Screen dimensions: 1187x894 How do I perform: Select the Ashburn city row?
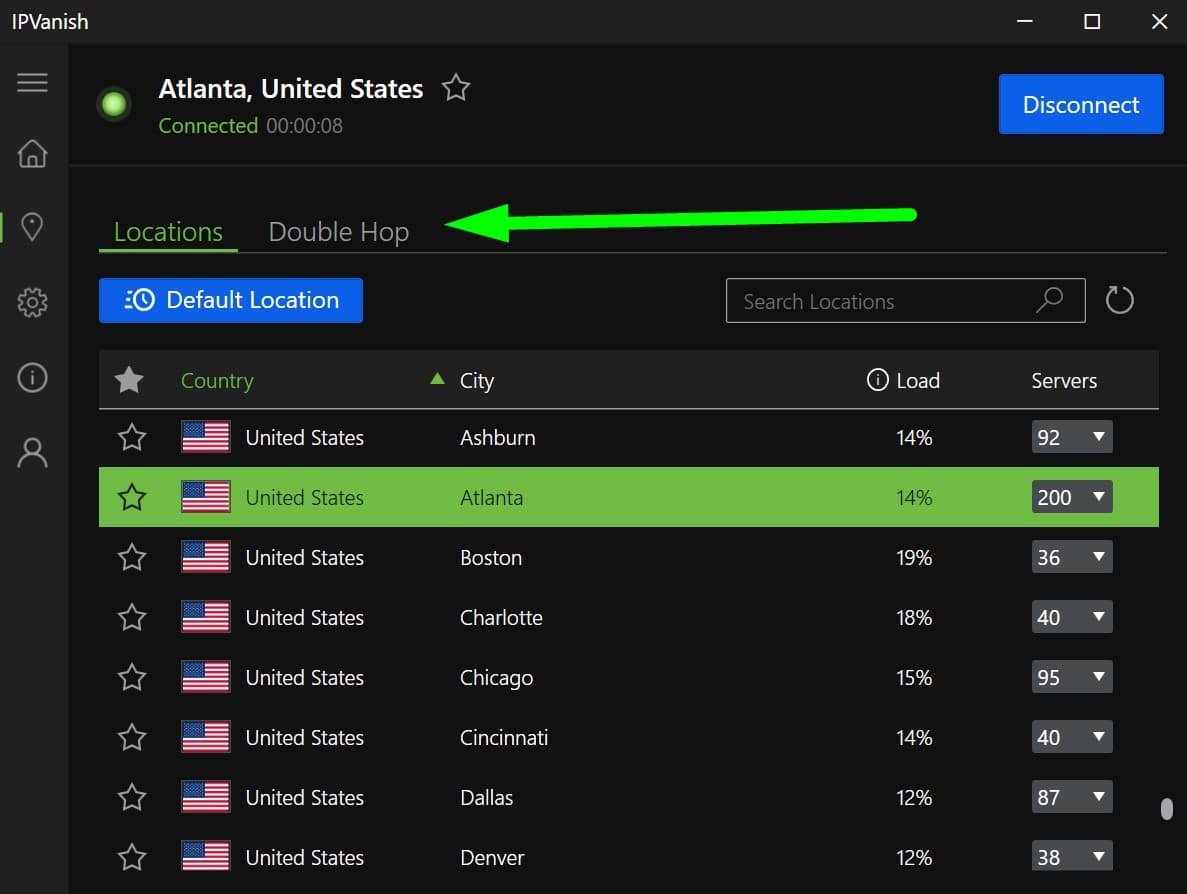click(628, 438)
